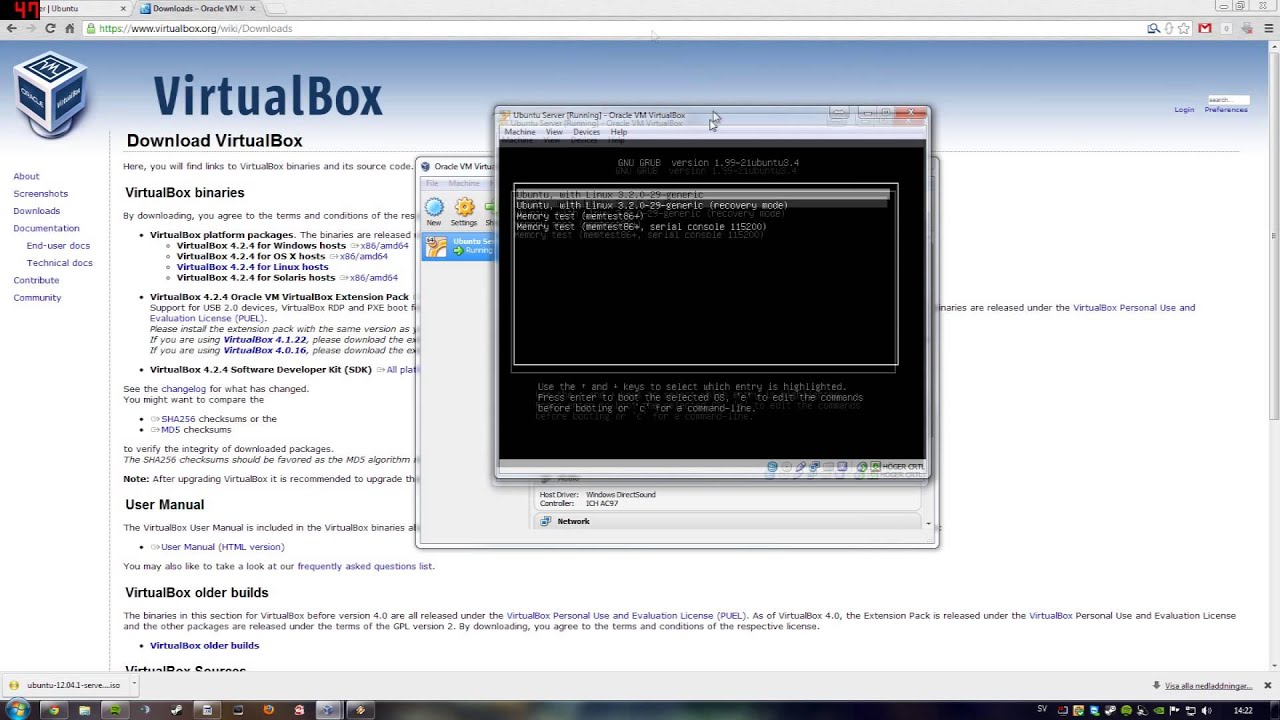Click the video capture display icon in VM status bar
Viewport: 1280px width, 720px height.
[x=843, y=467]
